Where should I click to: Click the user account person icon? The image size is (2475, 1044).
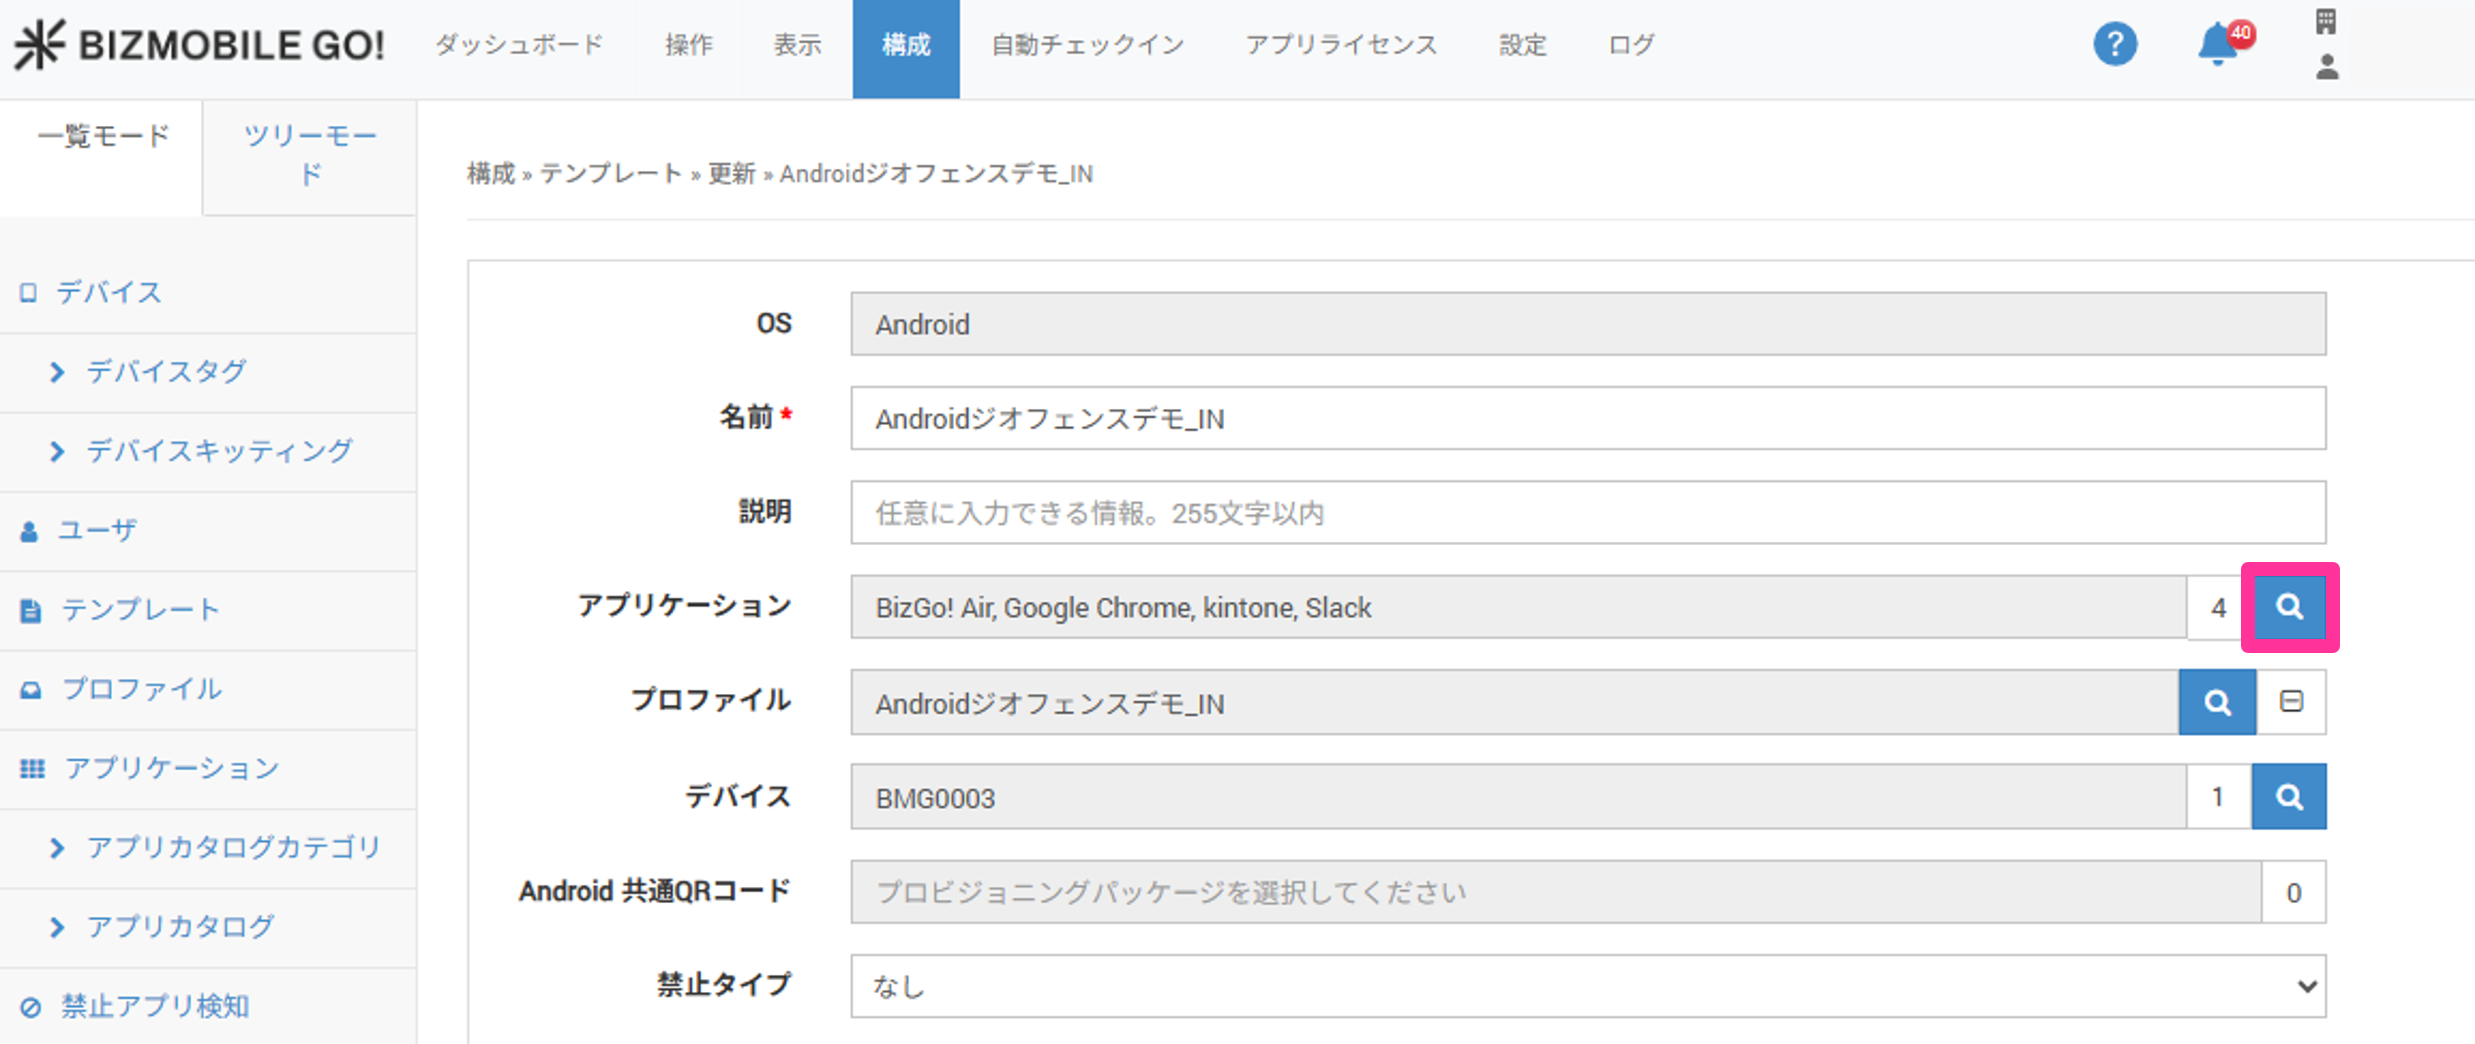(2327, 68)
